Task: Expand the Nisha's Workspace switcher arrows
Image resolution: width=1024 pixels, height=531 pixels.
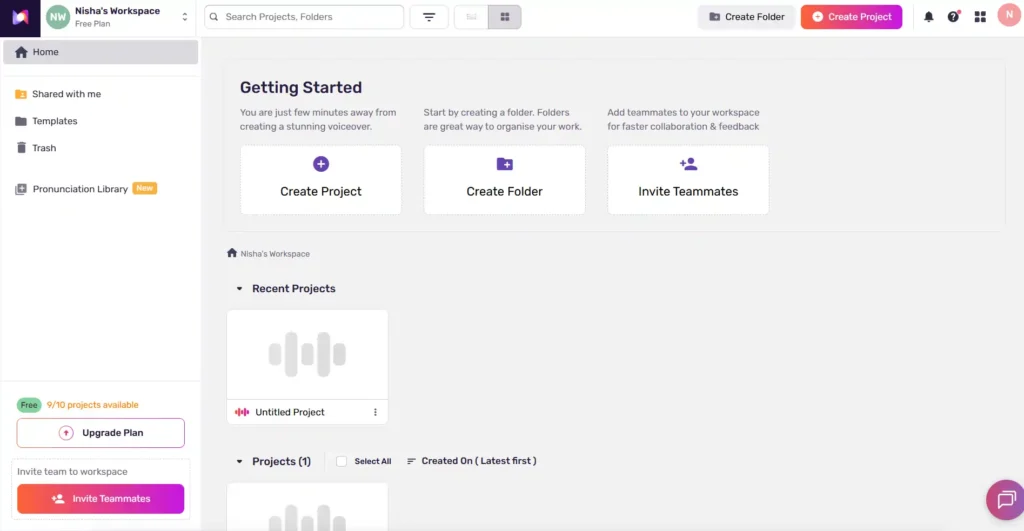Action: (185, 17)
